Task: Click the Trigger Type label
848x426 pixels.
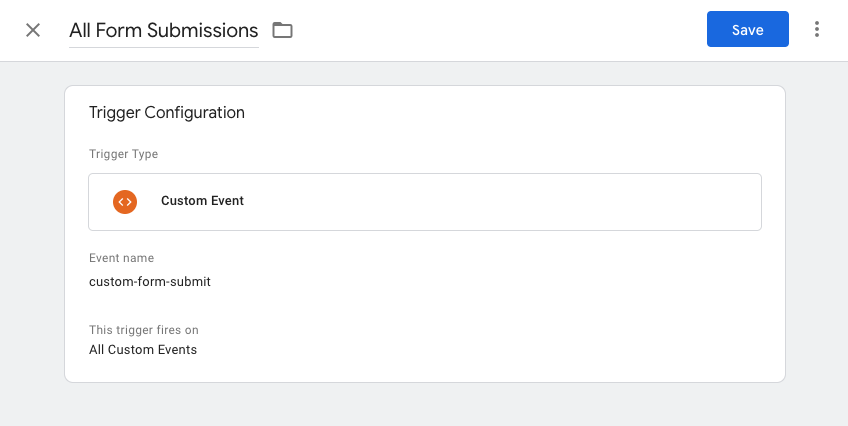Action: pos(123,154)
